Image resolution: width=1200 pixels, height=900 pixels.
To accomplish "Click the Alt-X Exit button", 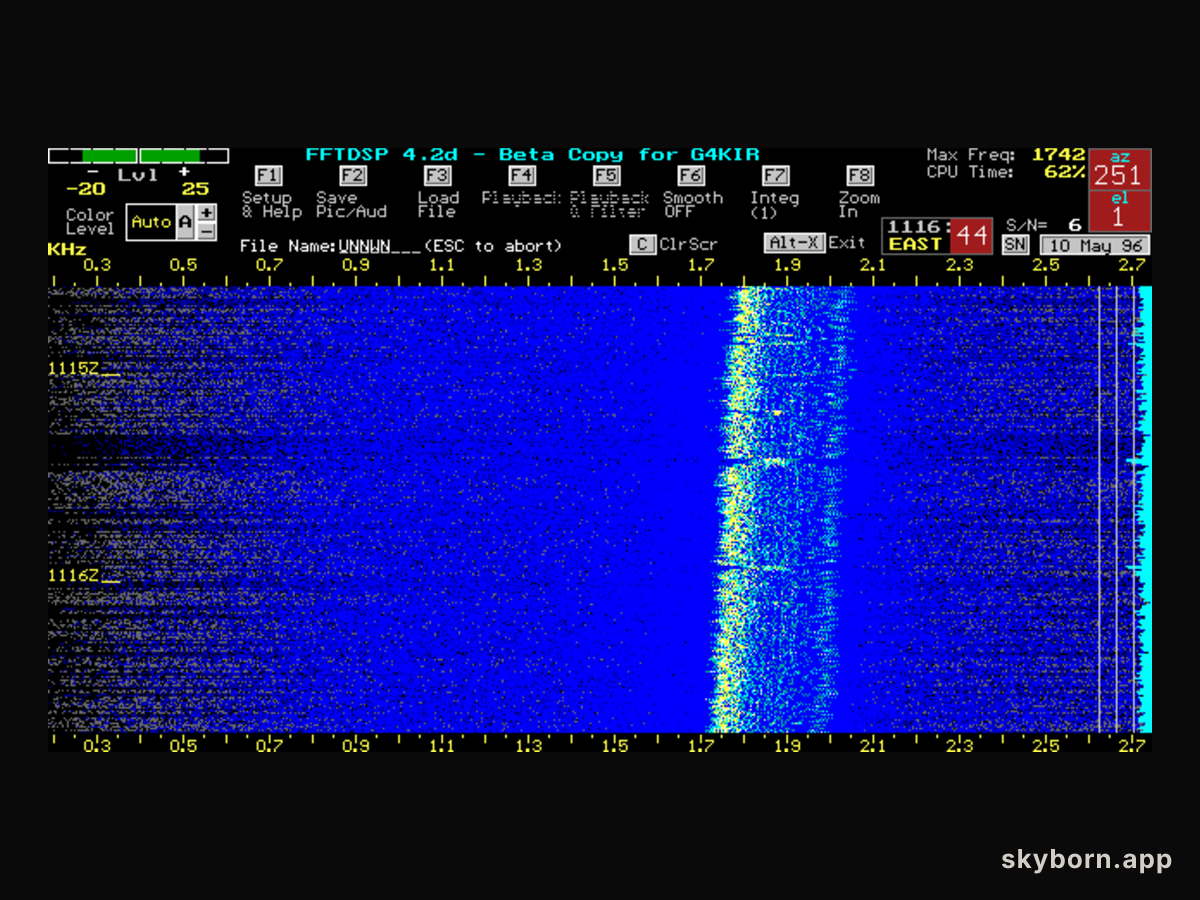I will [x=795, y=243].
